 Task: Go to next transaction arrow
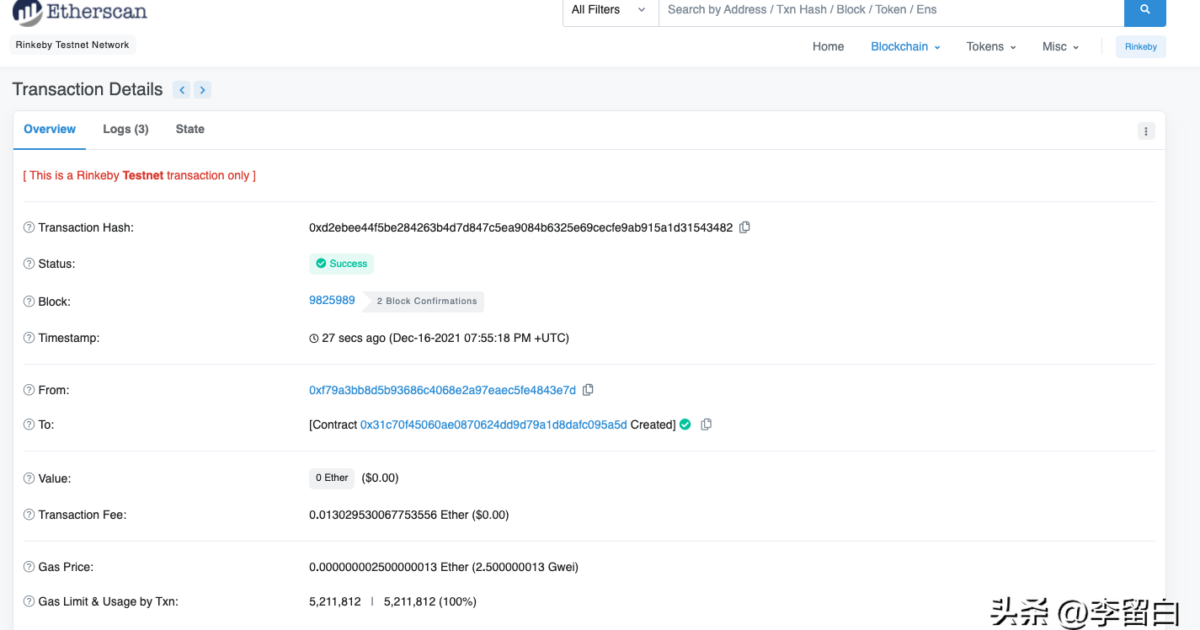point(202,90)
